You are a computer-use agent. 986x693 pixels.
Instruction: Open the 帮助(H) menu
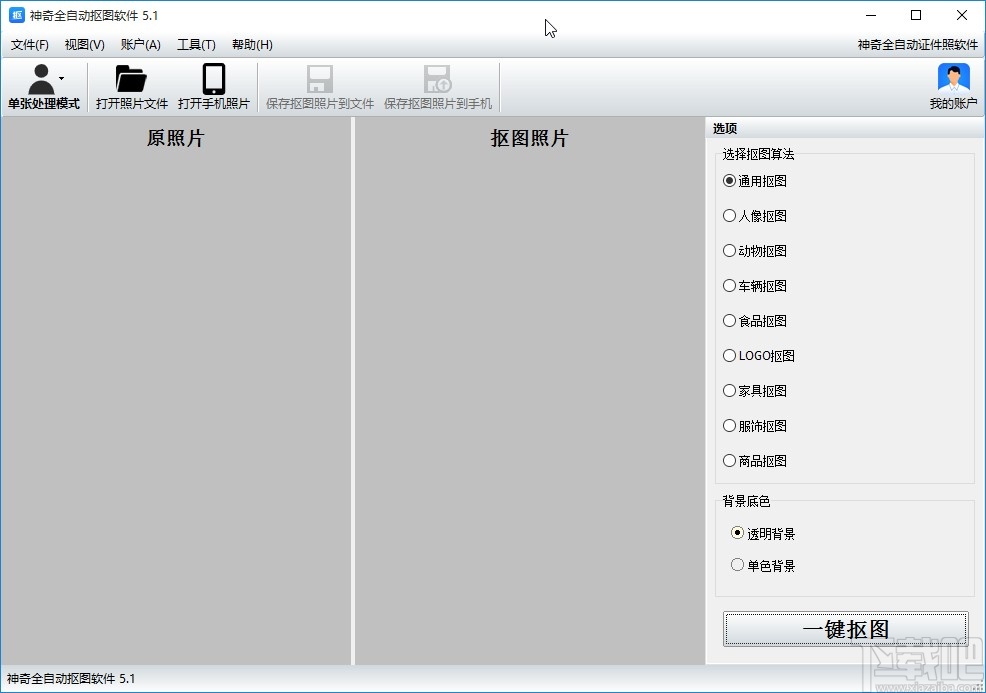pyautogui.click(x=252, y=45)
